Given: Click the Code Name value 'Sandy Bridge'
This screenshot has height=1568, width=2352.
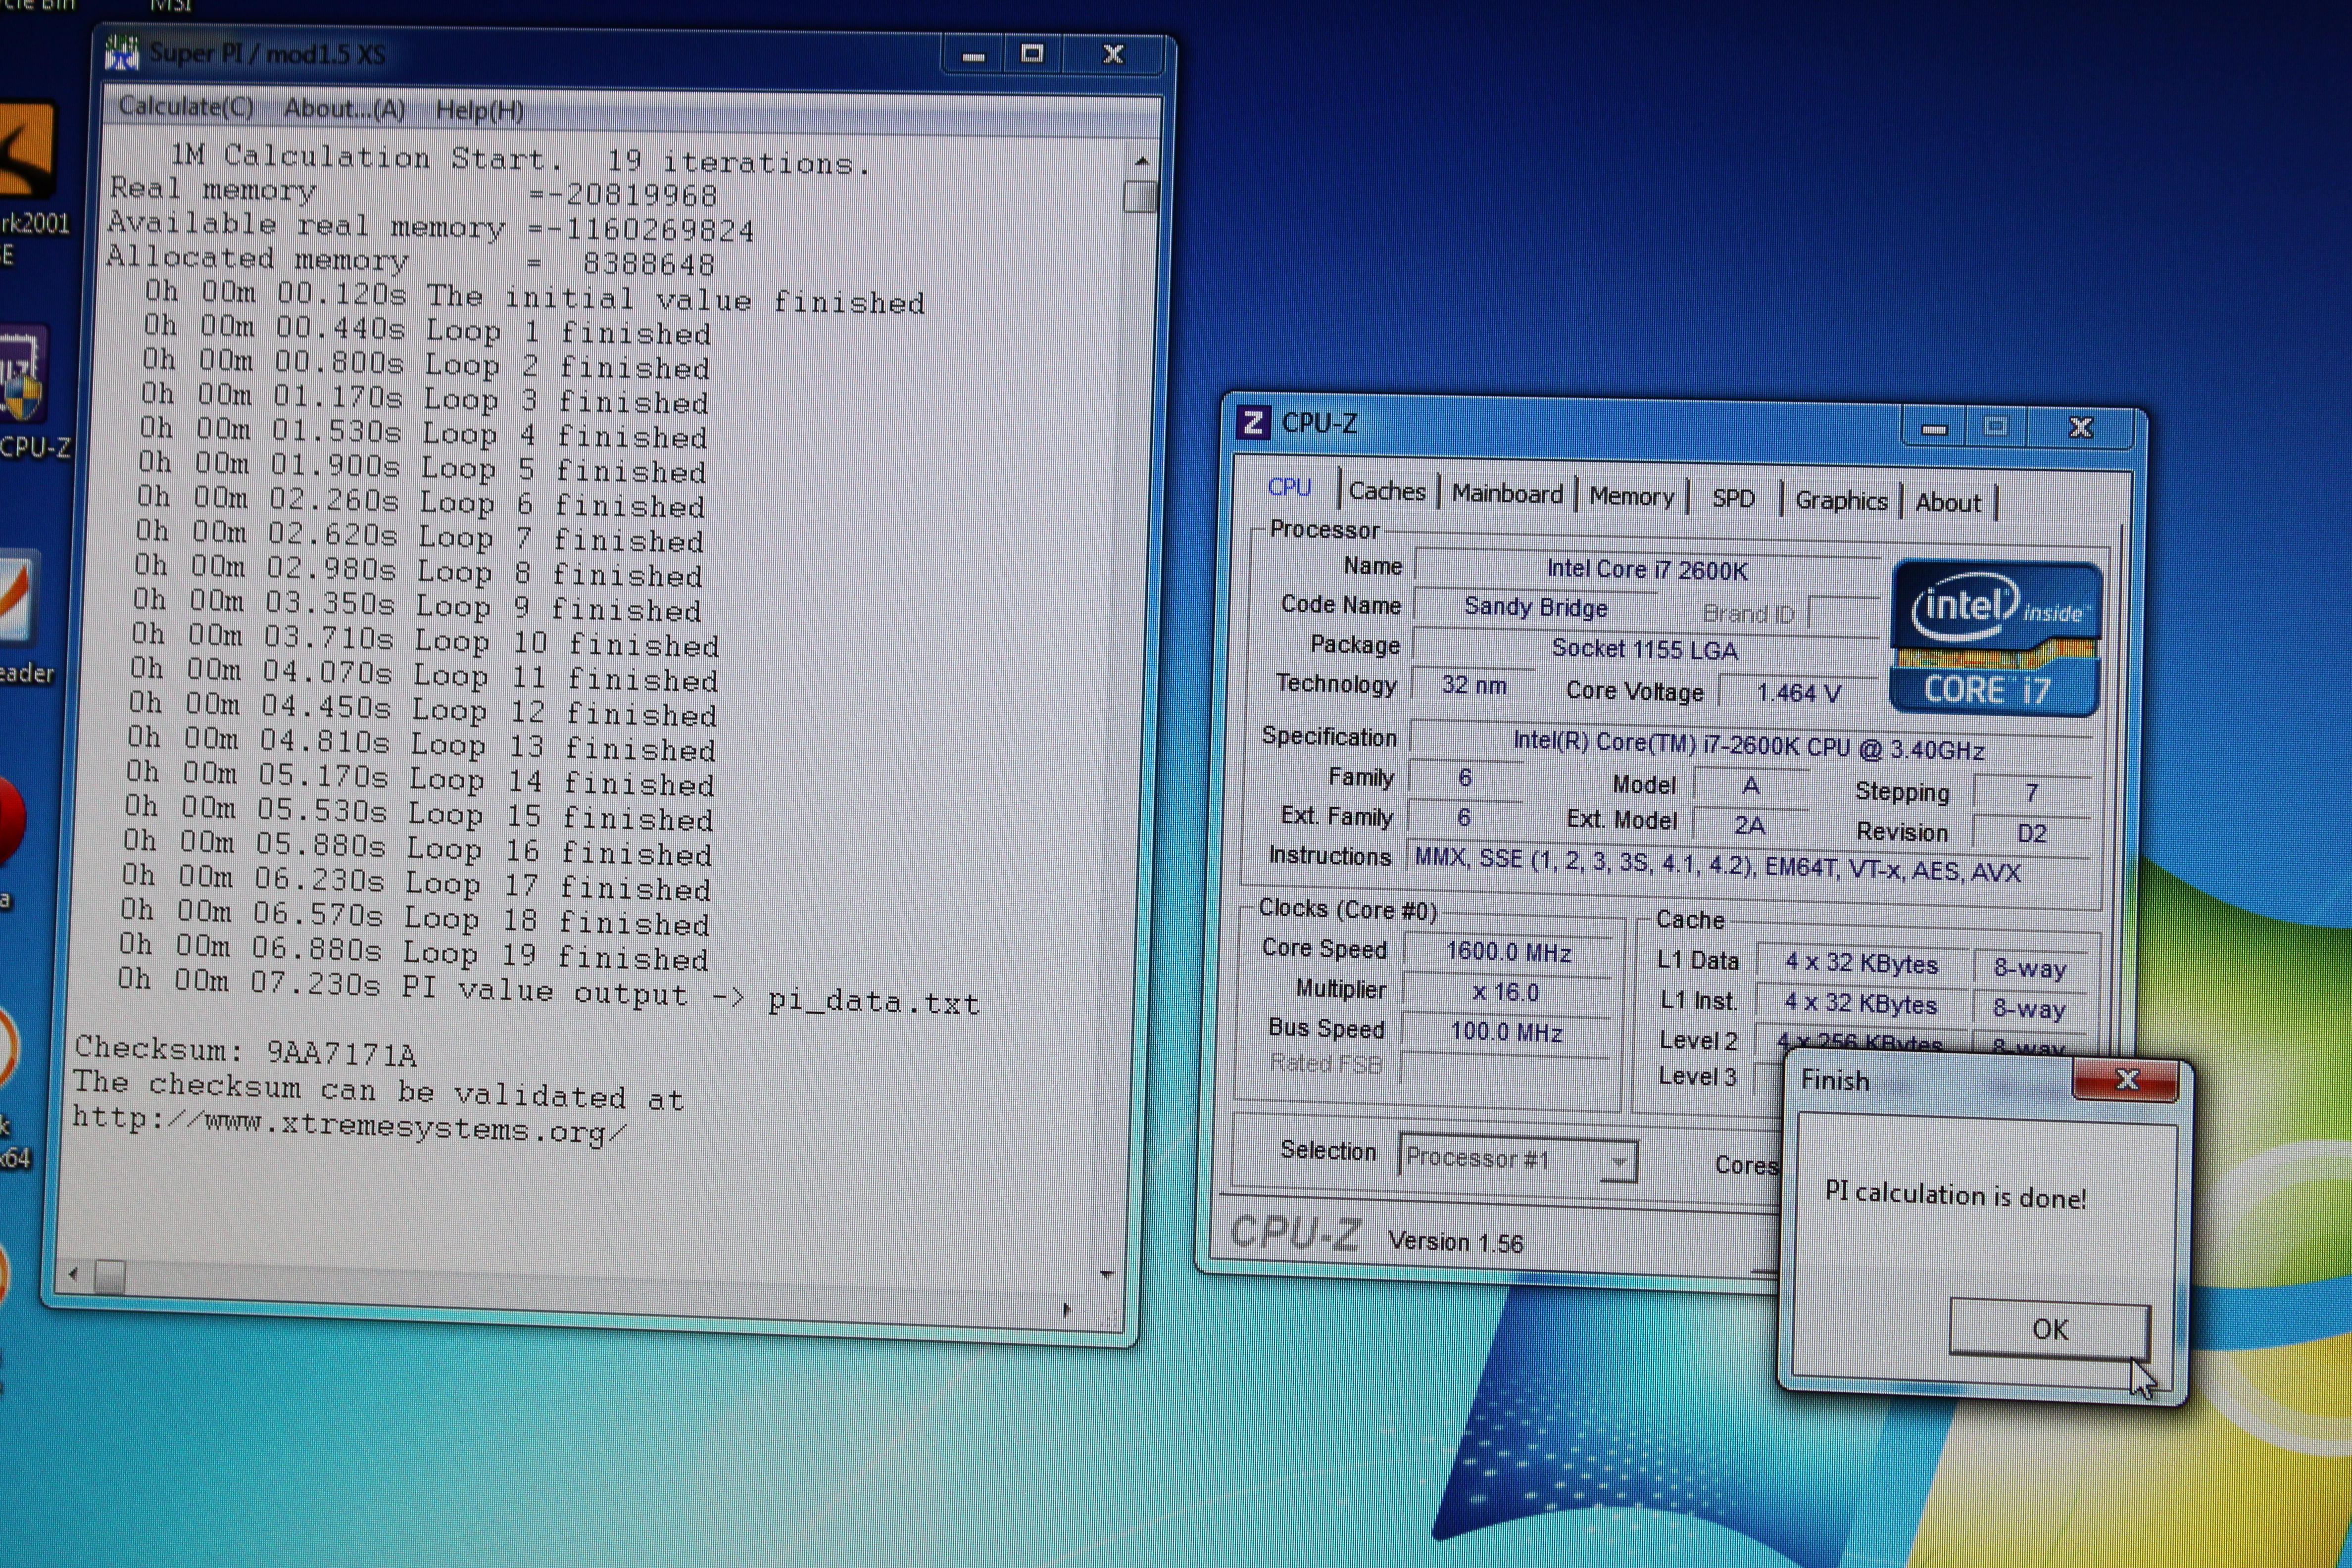Looking at the screenshot, I should 1536,607.
